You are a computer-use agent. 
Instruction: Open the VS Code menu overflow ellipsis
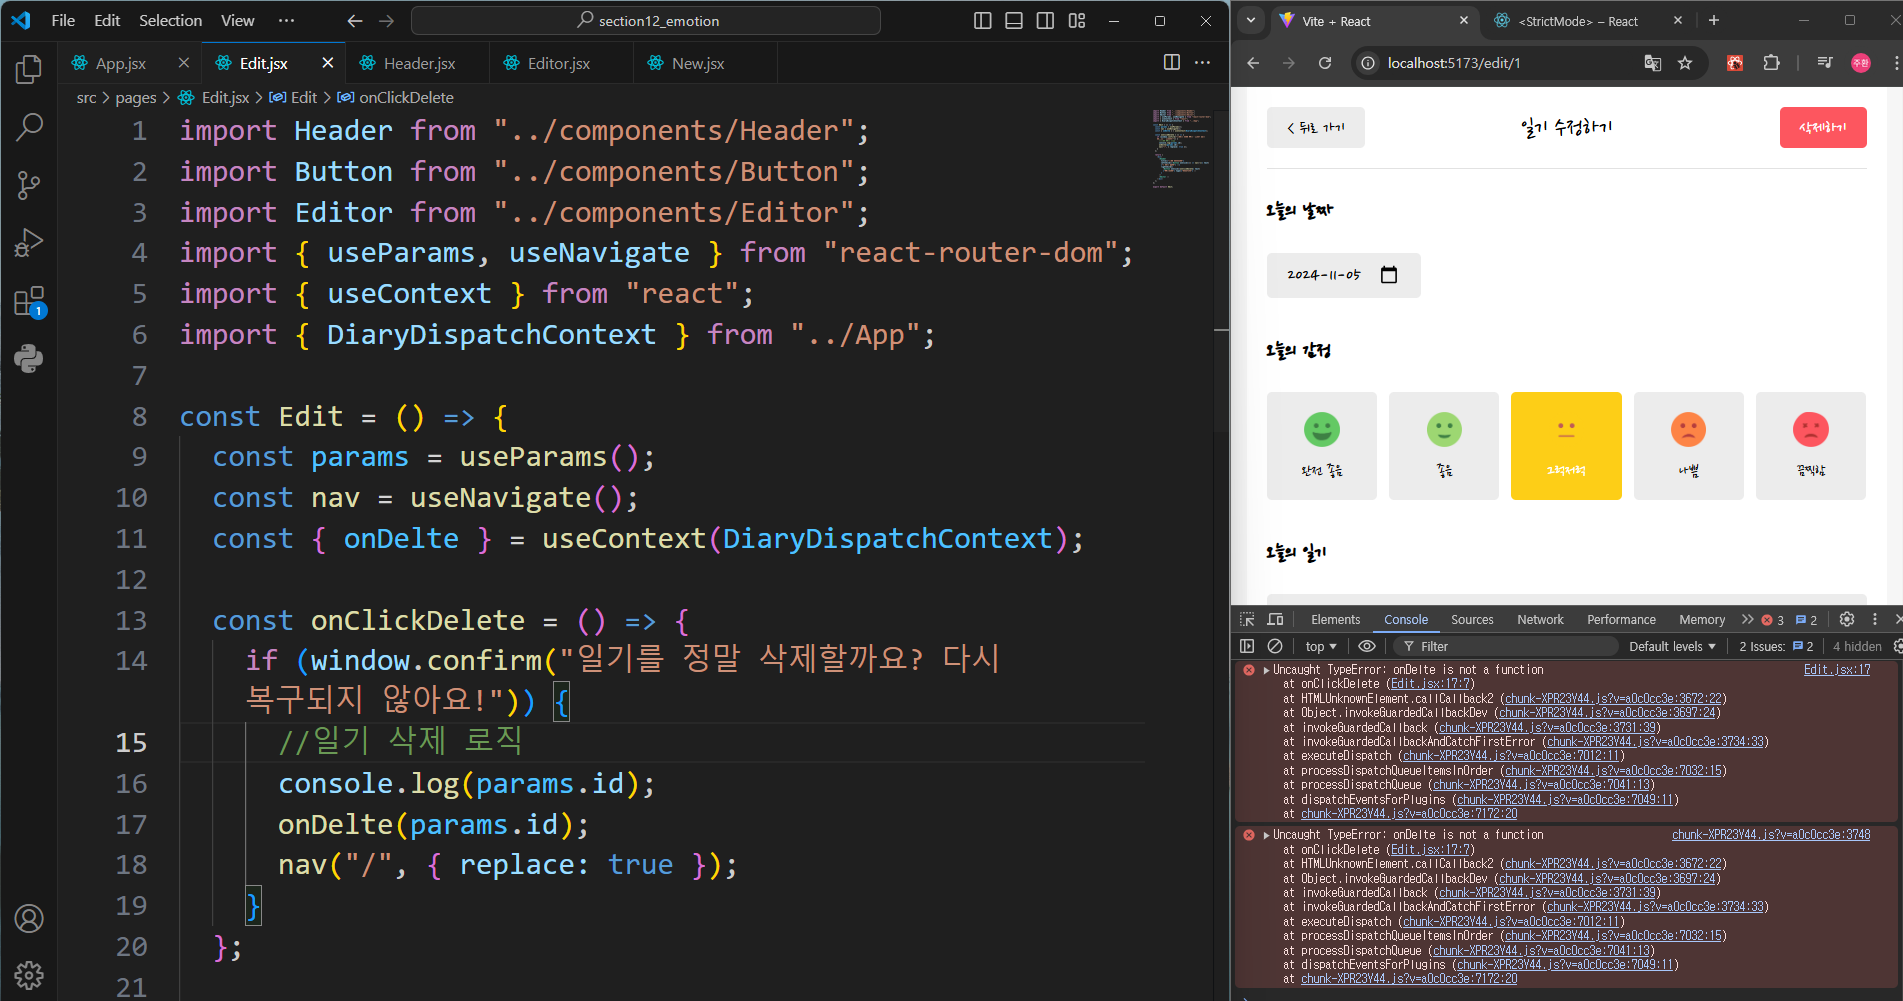(286, 20)
